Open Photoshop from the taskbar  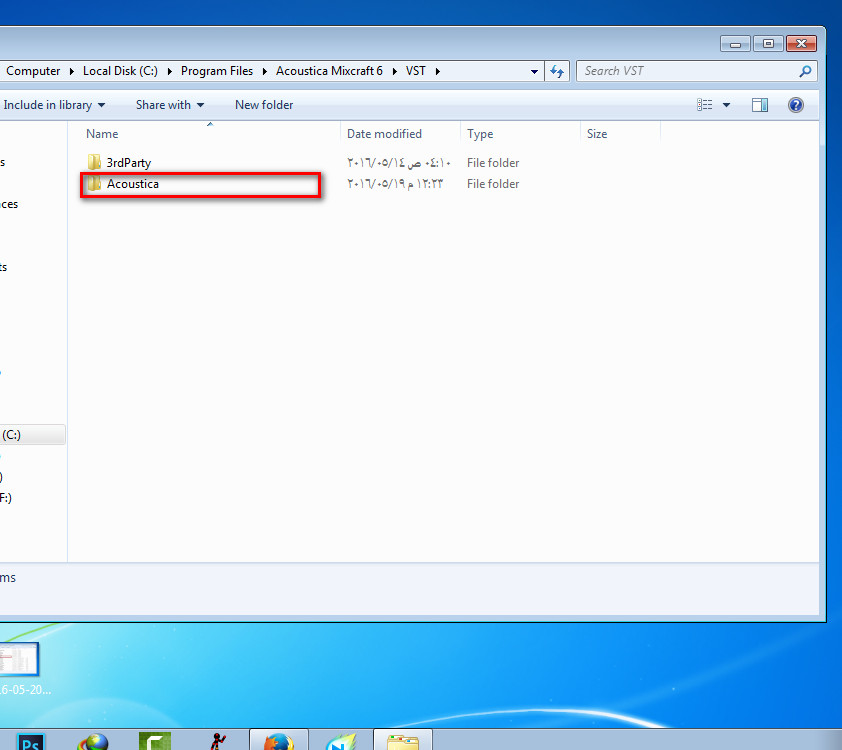pyautogui.click(x=31, y=742)
